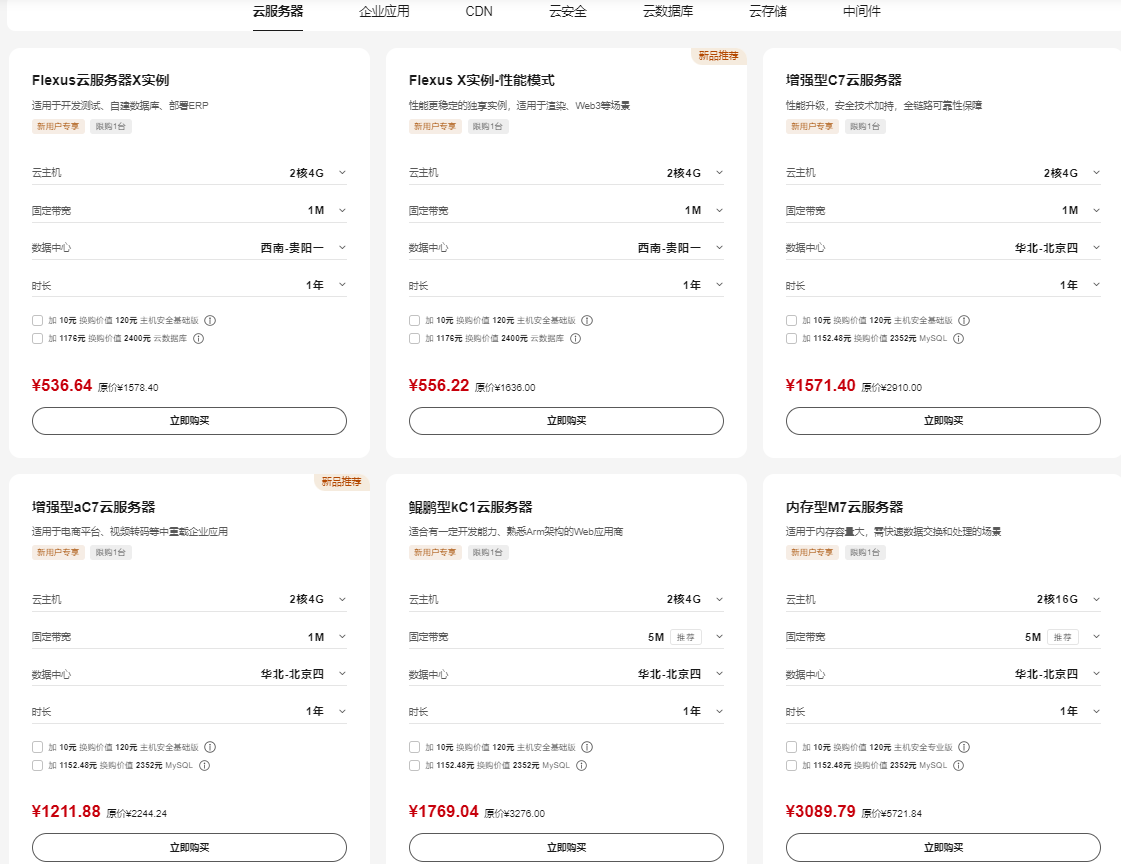Viewport: 1121px width, 864px height.
Task: Show info for 性能模式 主机安全基础版 add-on
Action: pos(587,320)
